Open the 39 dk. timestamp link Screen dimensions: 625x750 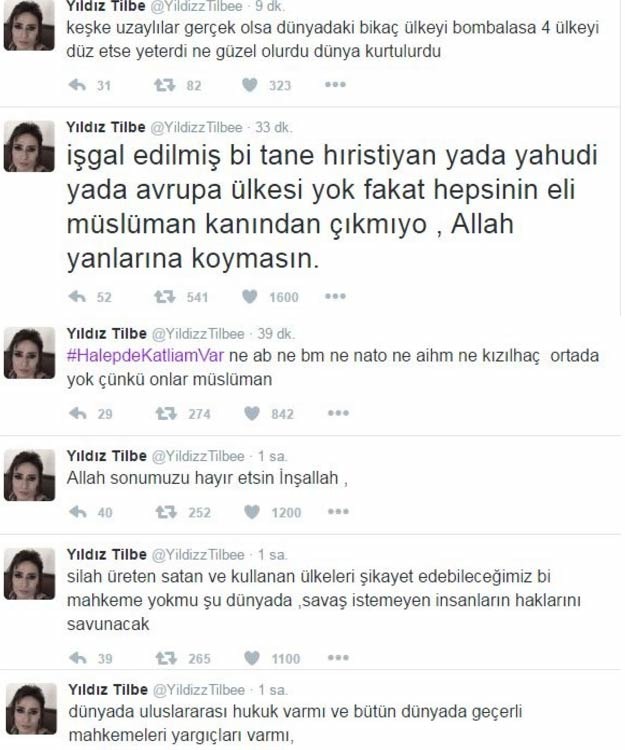(x=276, y=334)
